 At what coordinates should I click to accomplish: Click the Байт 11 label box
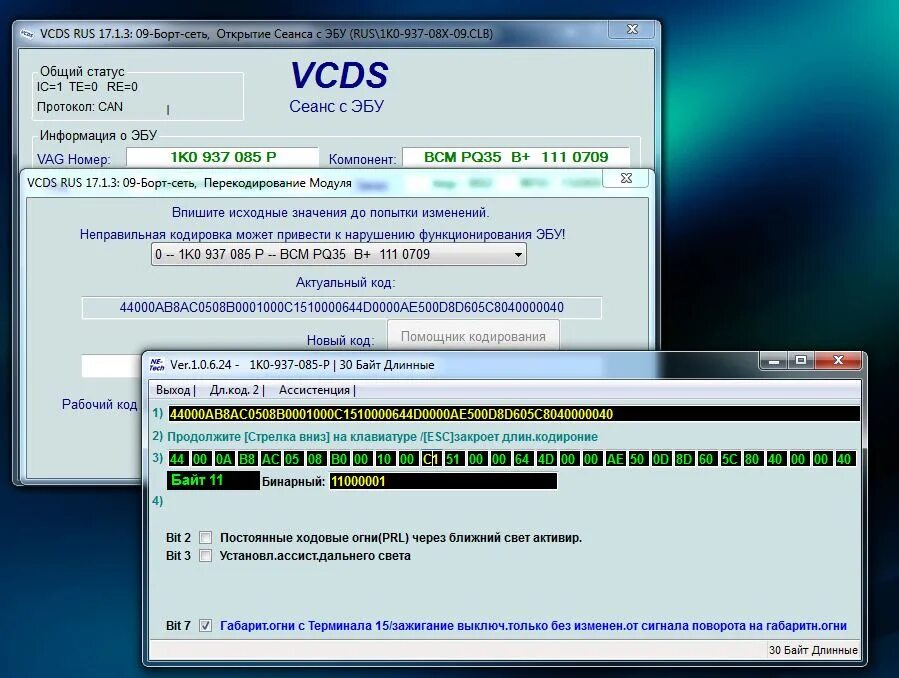click(x=213, y=480)
